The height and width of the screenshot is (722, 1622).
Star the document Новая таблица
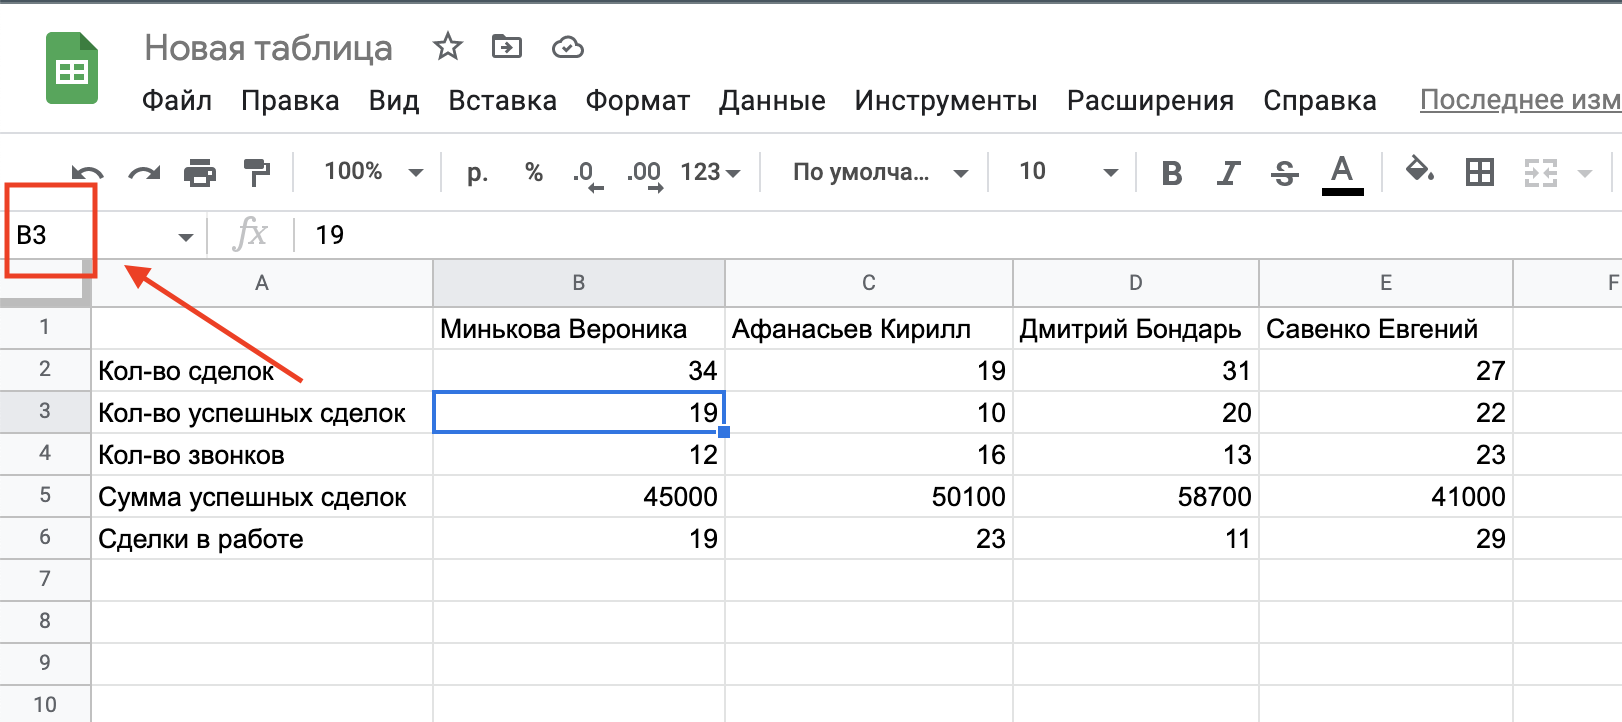point(447,47)
